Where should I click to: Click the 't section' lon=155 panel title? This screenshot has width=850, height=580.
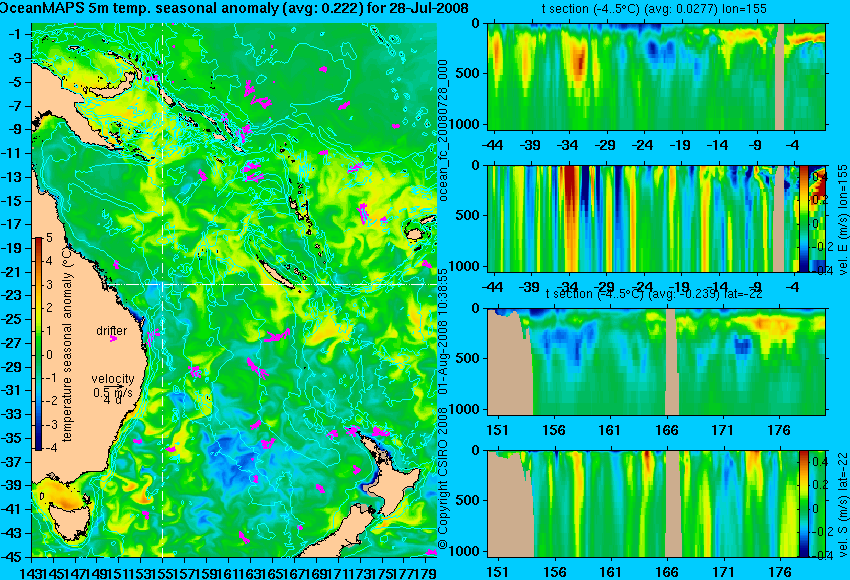(x=654, y=9)
